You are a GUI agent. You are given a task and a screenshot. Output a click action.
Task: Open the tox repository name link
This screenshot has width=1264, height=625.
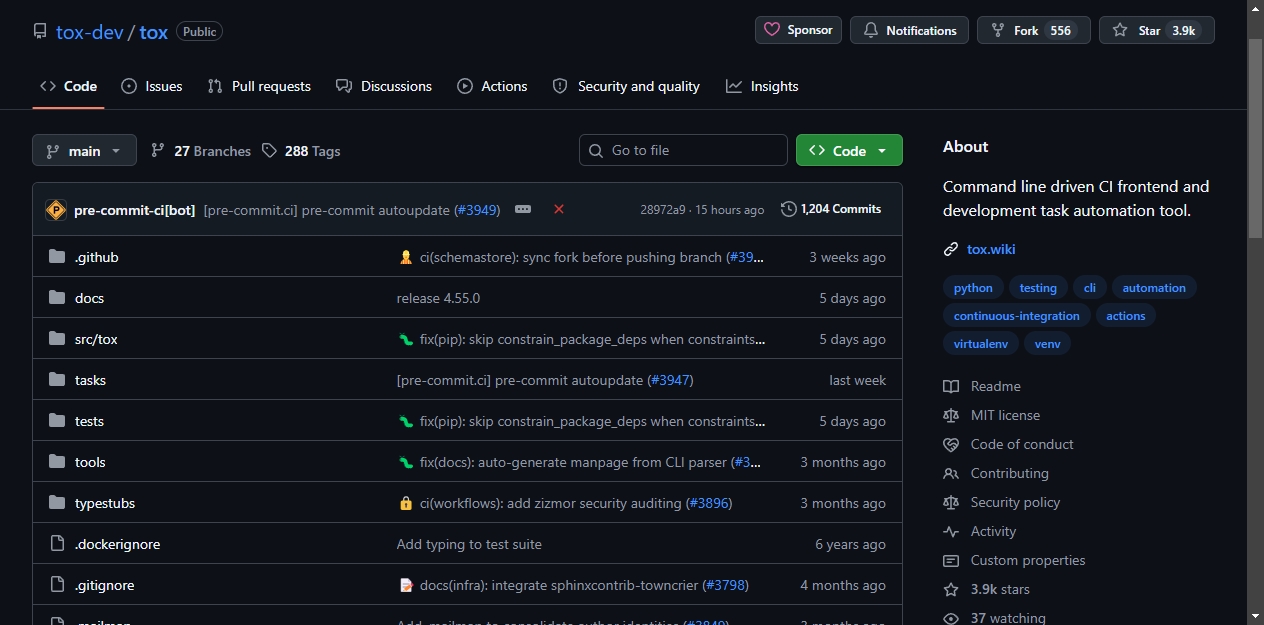[x=153, y=31]
